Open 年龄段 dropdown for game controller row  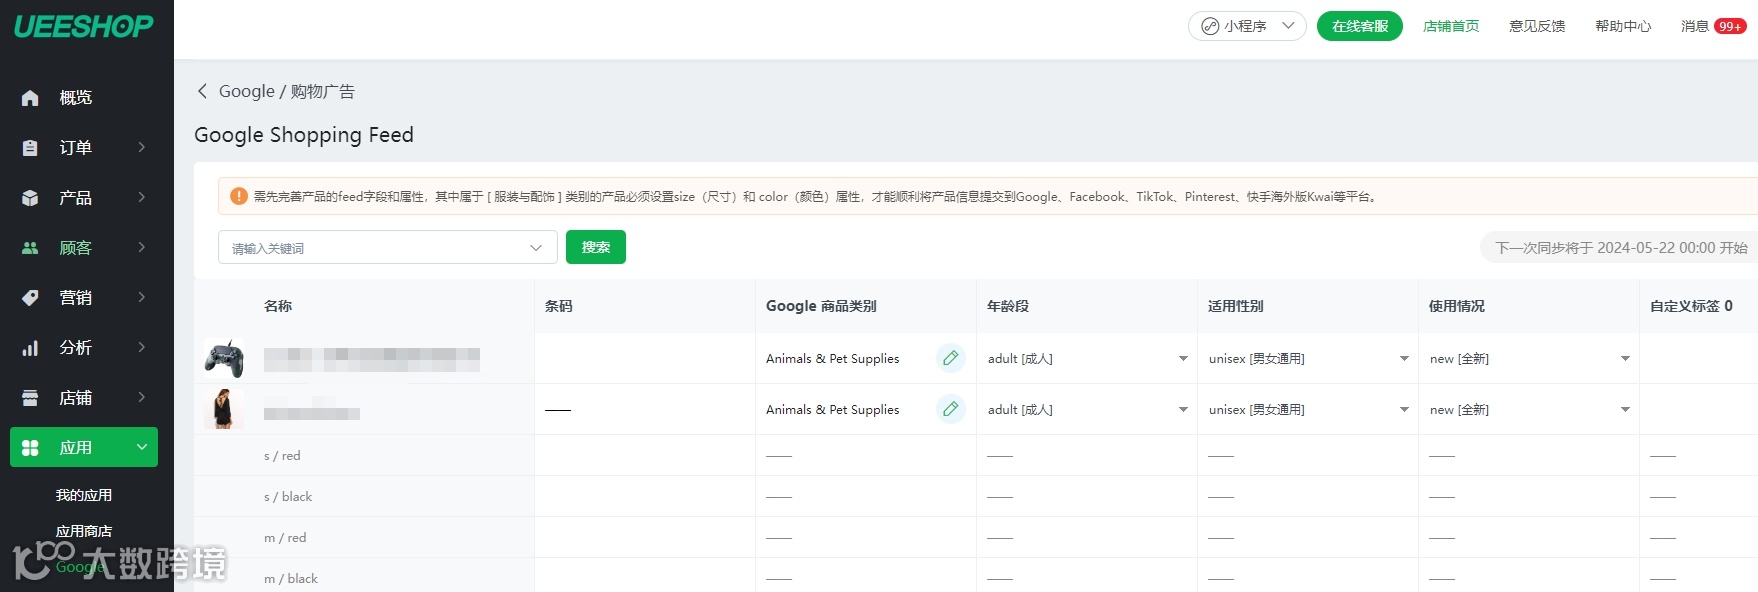tap(1183, 359)
